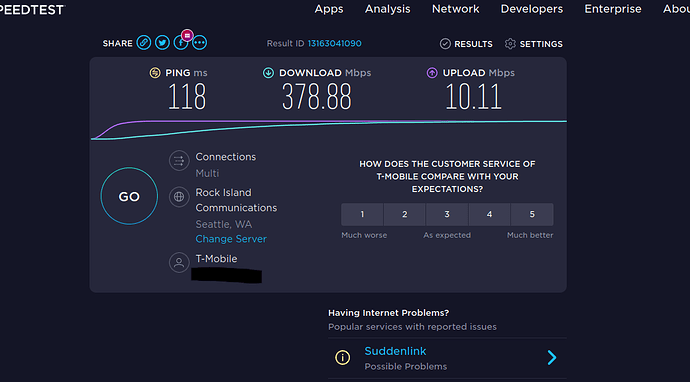
Task: Click the Having Internet Problems heading
Action: tap(389, 313)
